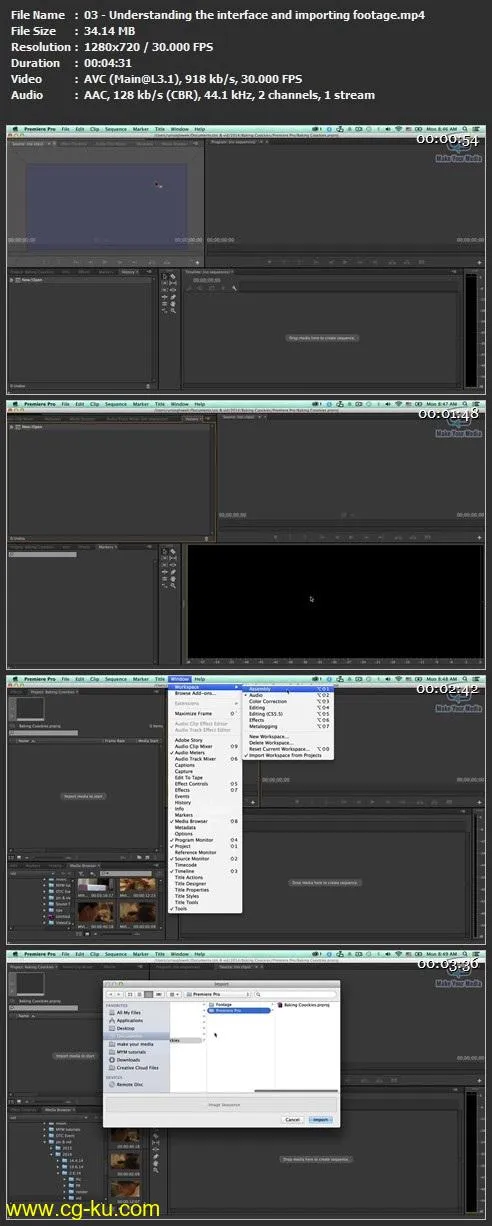This screenshot has width=492, height=1226.
Task: Click search field in Import dialog
Action: tap(295, 995)
